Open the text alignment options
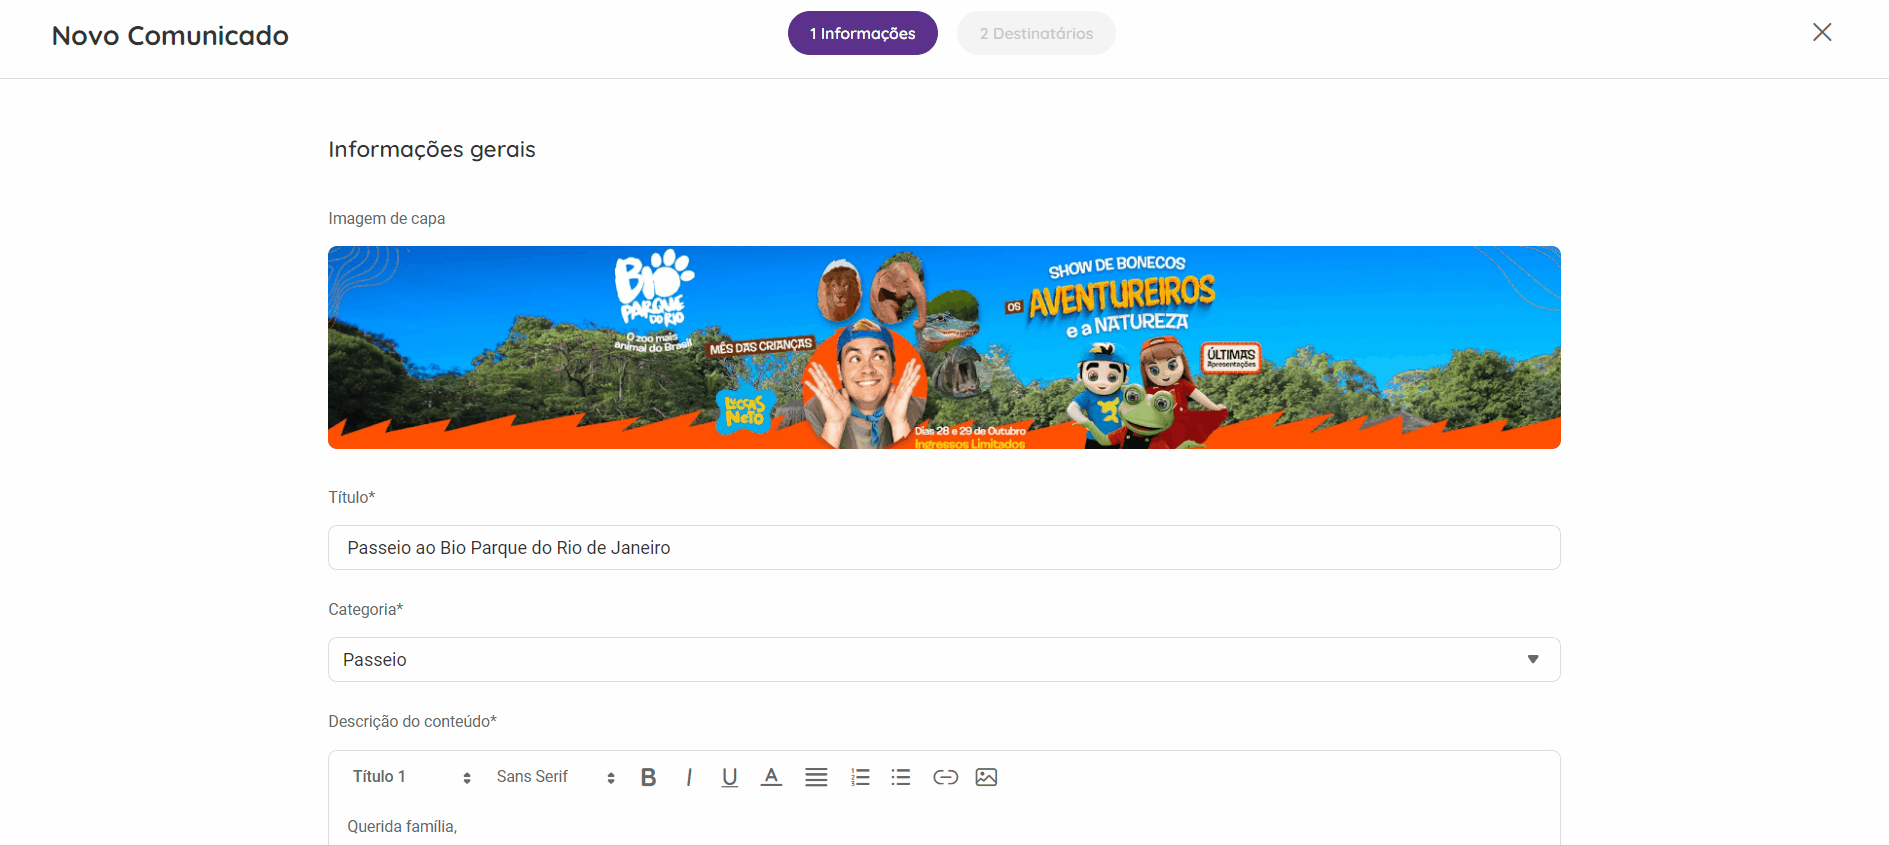Screen dimensions: 1889x846 [x=816, y=777]
